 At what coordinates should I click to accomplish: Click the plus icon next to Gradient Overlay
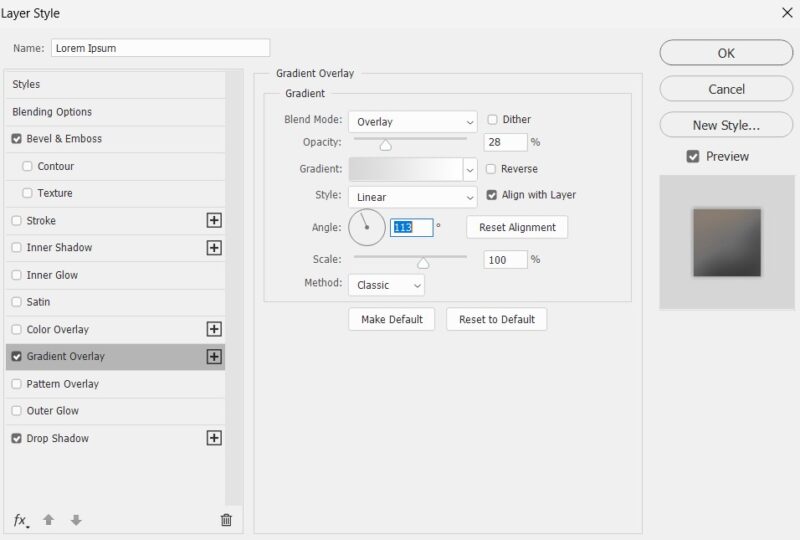coord(214,357)
